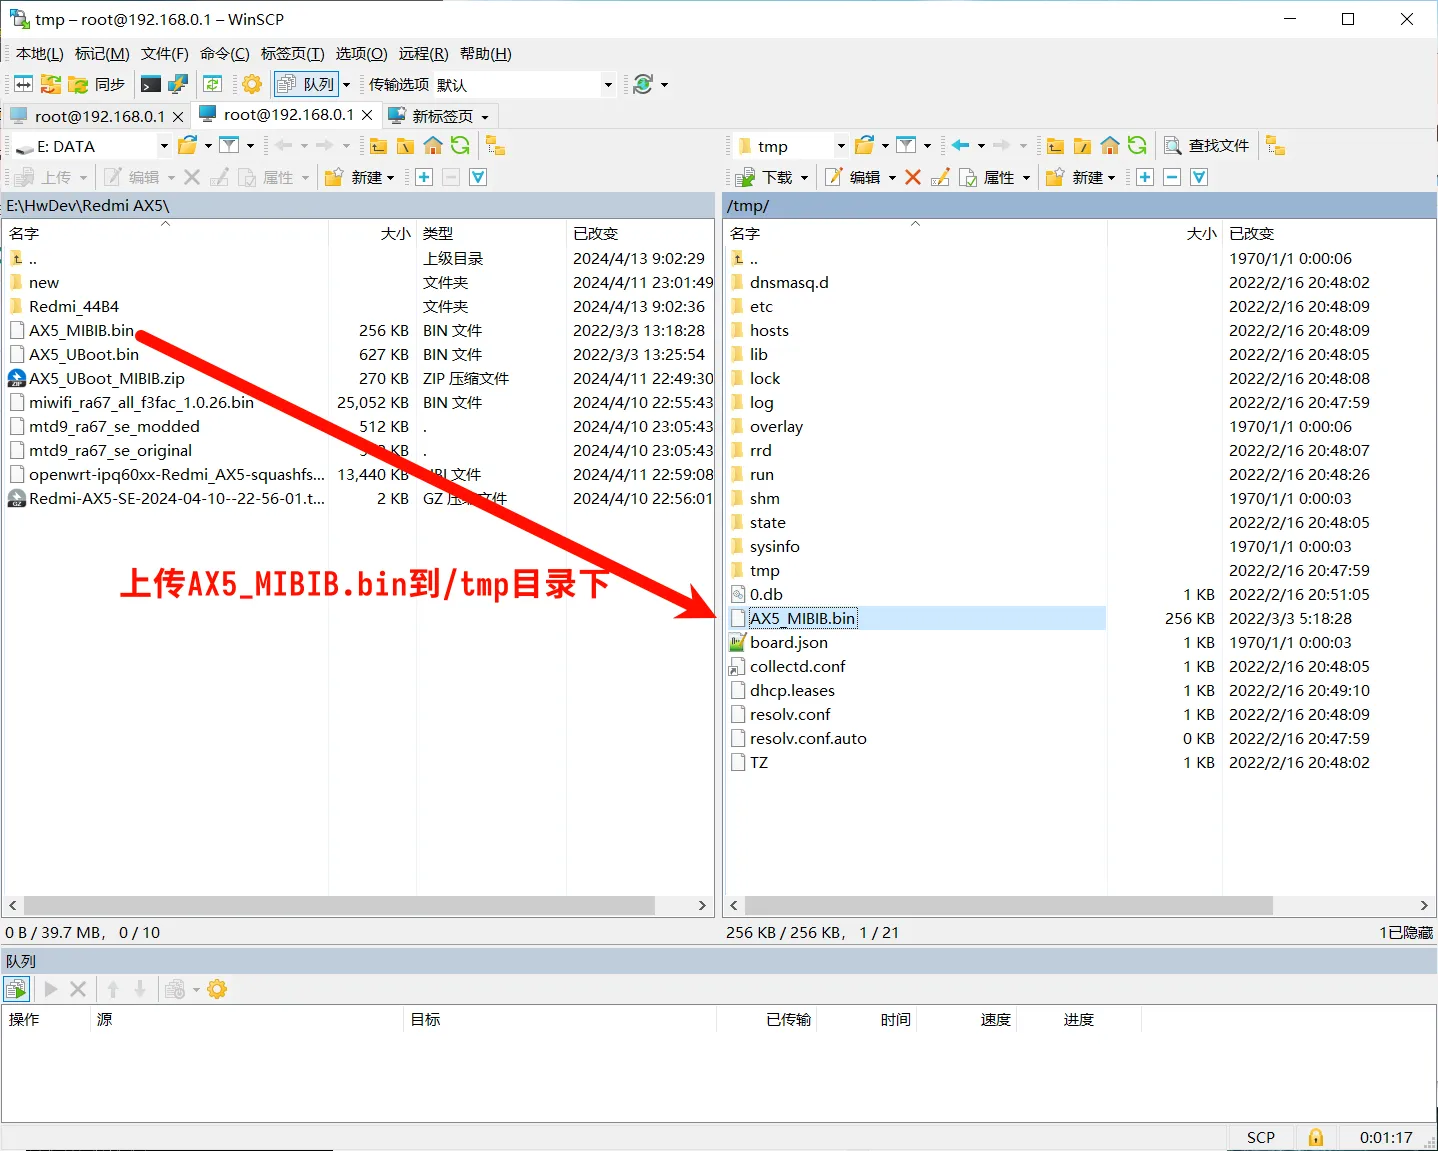
Task: Open the session refresh globe icon dropdown
Action: 664,85
